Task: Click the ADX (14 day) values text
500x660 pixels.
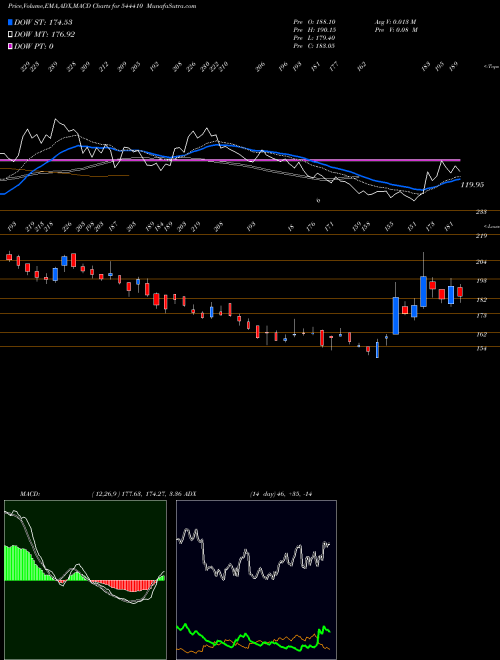Action: [281, 493]
